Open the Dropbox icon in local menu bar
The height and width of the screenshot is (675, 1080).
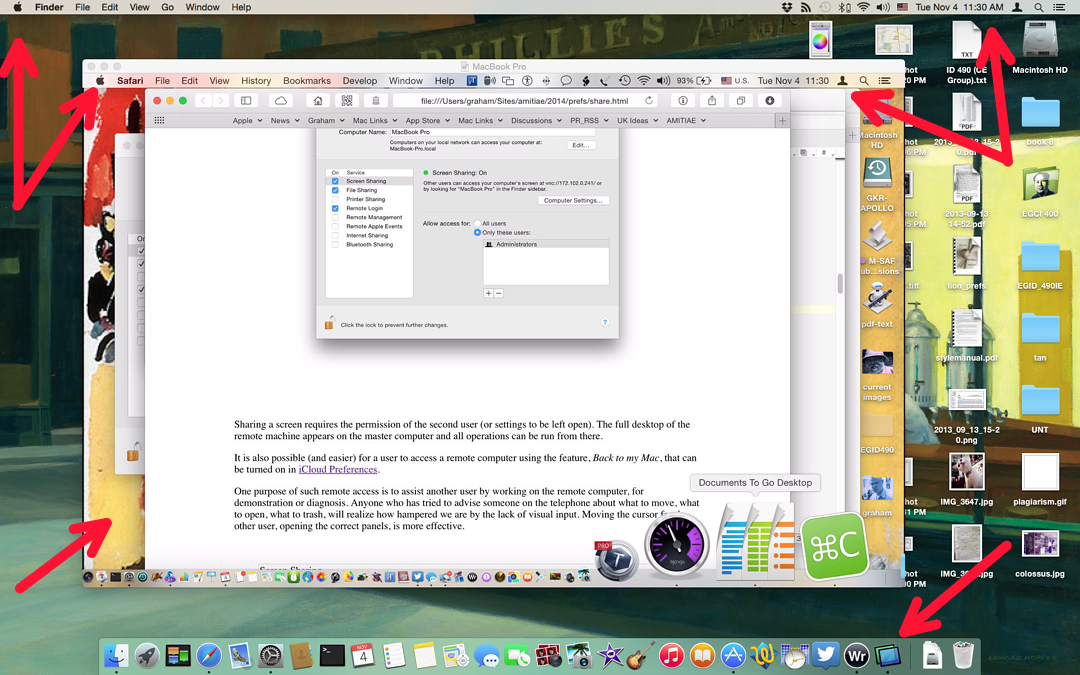tap(787, 7)
